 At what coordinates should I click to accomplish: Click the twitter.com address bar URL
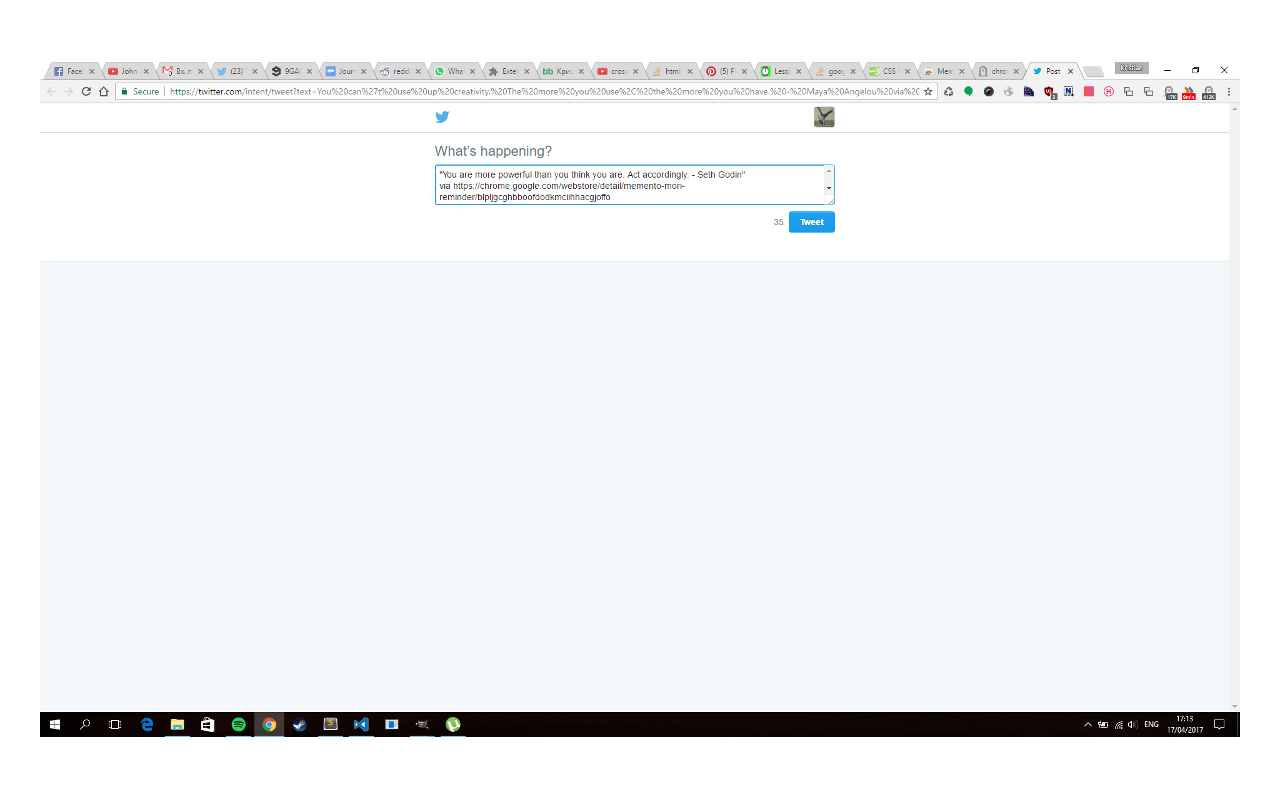544,91
